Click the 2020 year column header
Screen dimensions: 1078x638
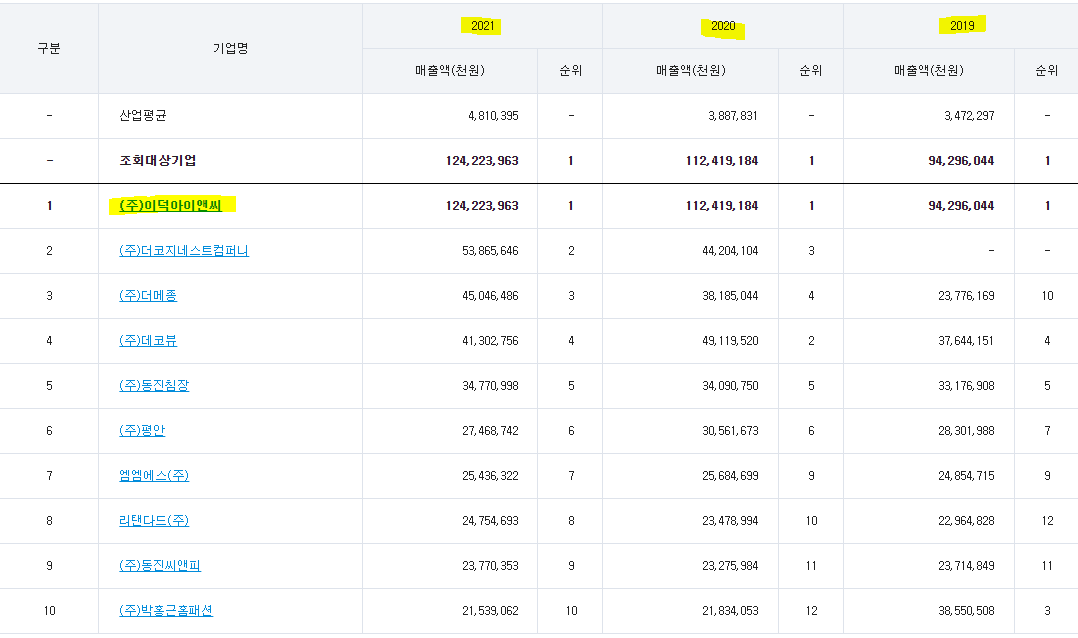(x=723, y=26)
